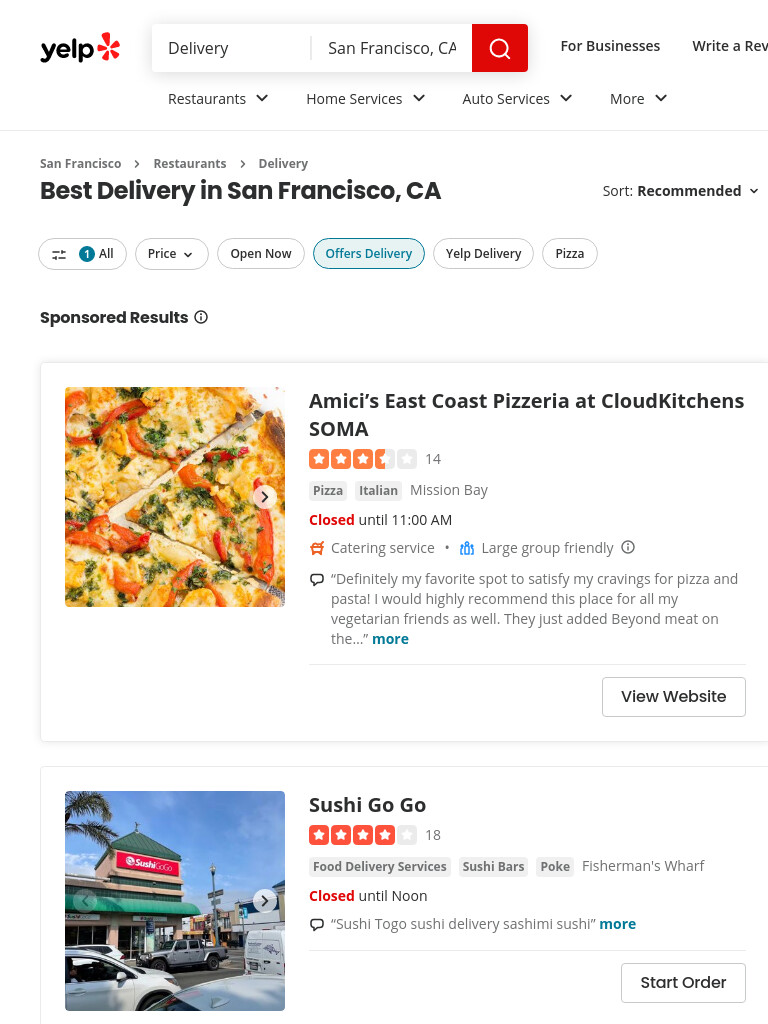Enable the Yelp Delivery filter
The height and width of the screenshot is (1024, 768).
click(483, 254)
